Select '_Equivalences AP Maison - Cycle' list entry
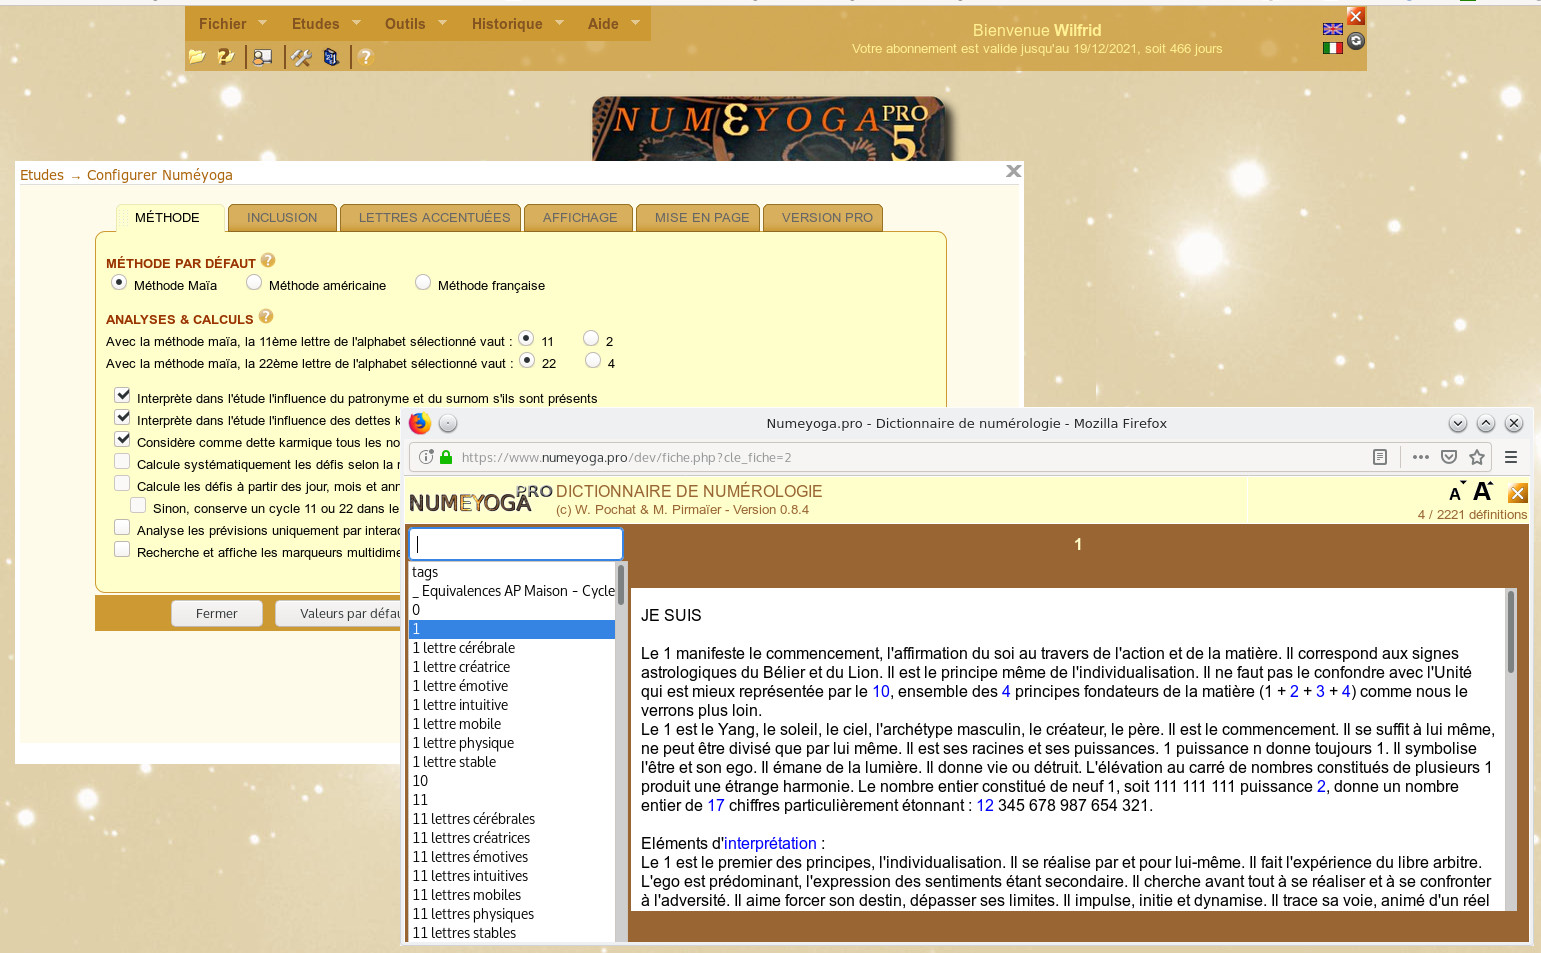 click(x=512, y=591)
